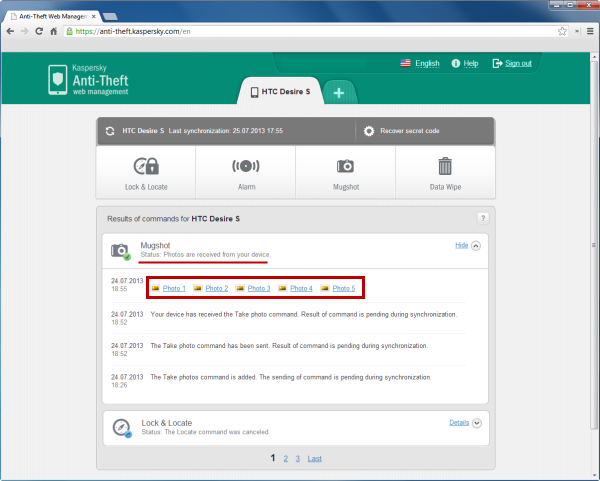Open the Chrome menu hamburger icon
This screenshot has height=481, width=600.
click(590, 31)
